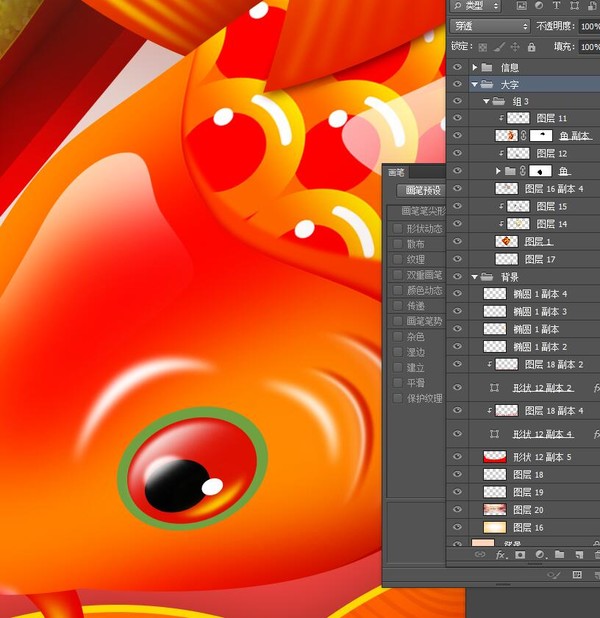Click the pixel layer filter icon
600x618 pixels.
pyautogui.click(x=522, y=6)
